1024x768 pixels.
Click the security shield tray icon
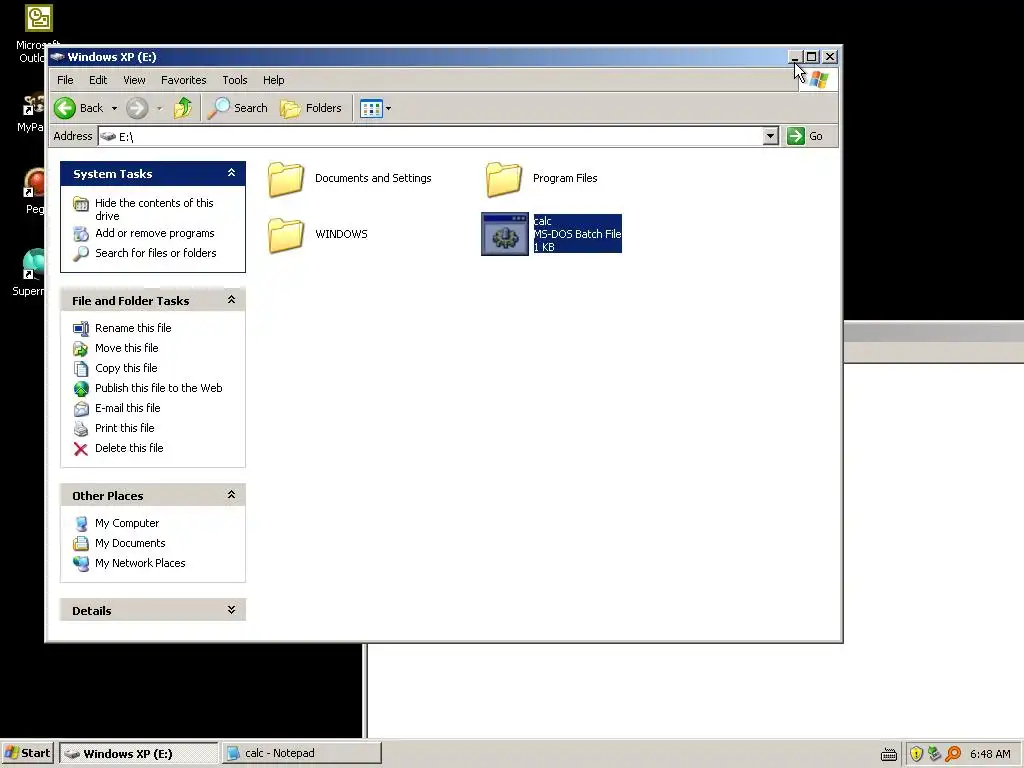coord(916,754)
